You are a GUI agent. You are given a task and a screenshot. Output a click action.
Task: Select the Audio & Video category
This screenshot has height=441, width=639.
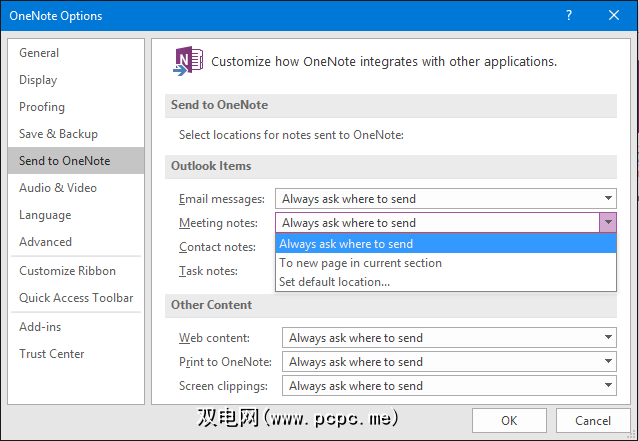click(x=58, y=188)
